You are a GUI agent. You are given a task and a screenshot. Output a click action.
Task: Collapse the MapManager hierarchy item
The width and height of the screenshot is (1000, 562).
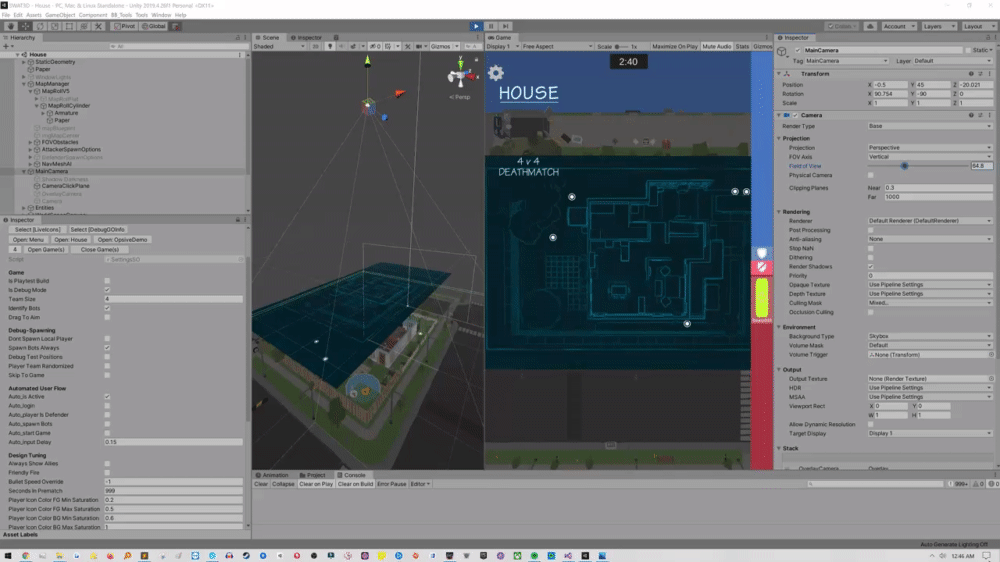click(x=24, y=84)
